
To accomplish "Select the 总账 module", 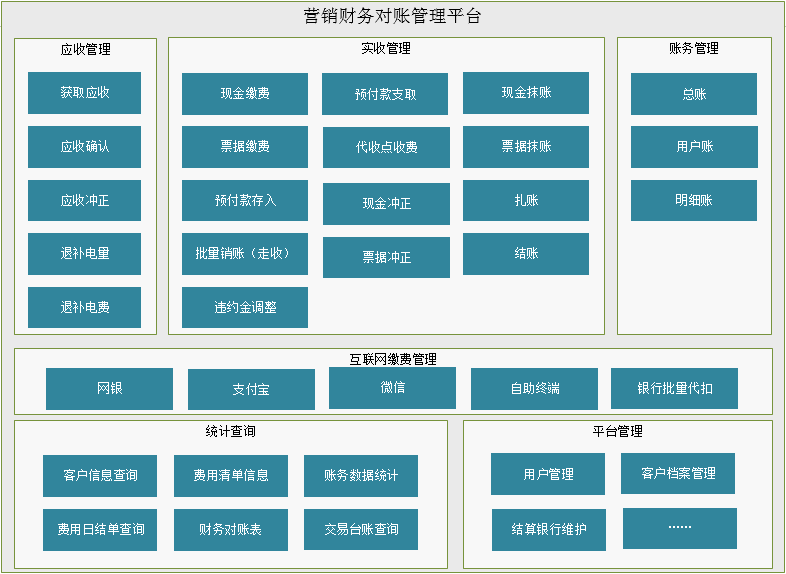I will pos(693,94).
